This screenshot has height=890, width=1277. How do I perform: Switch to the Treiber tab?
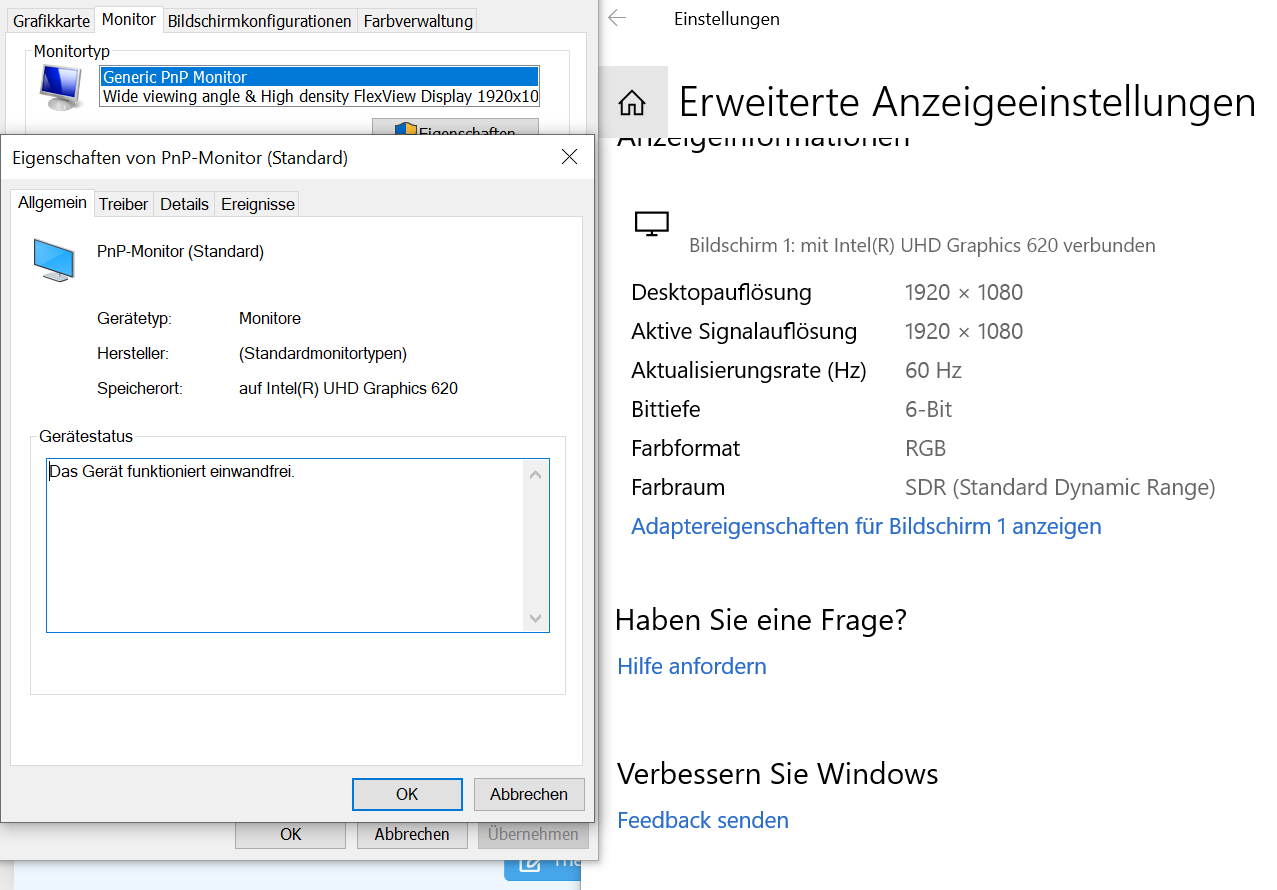[123, 204]
